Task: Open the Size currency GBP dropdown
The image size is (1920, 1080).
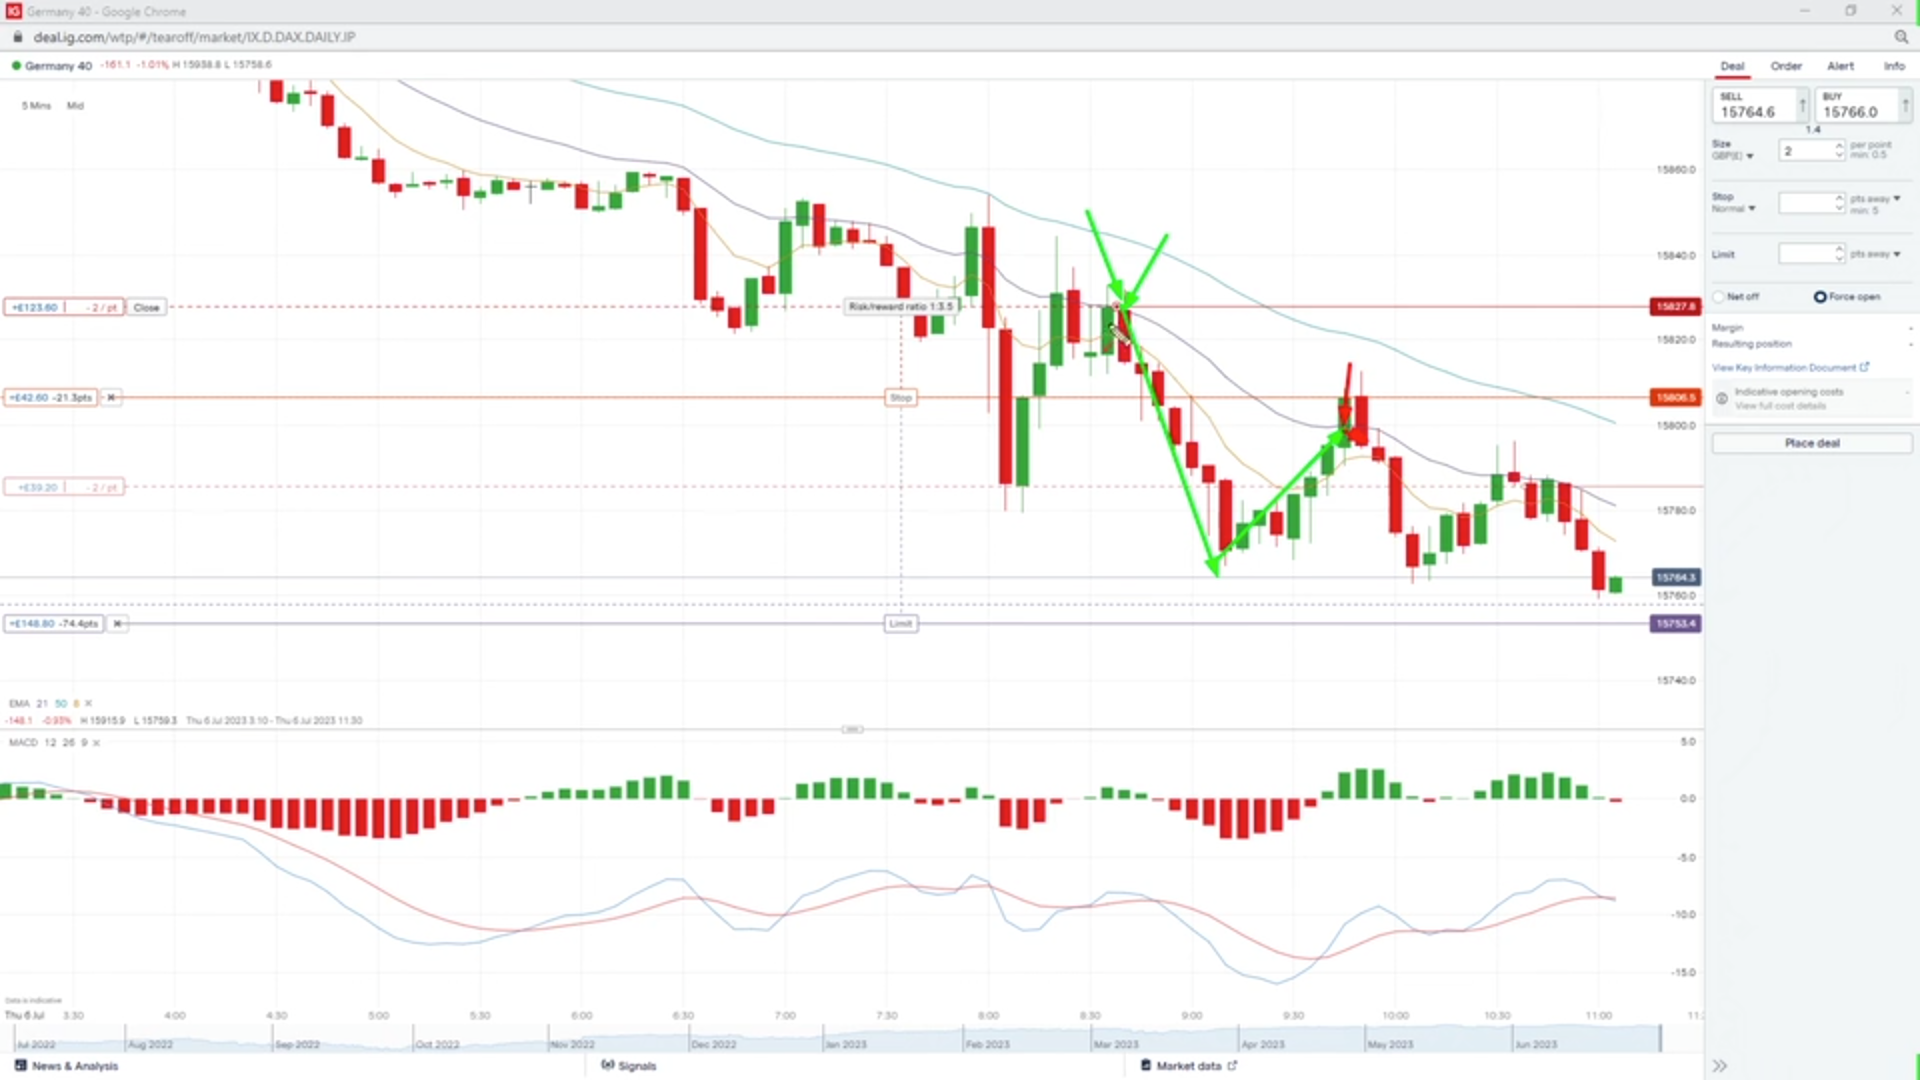Action: click(x=1732, y=156)
